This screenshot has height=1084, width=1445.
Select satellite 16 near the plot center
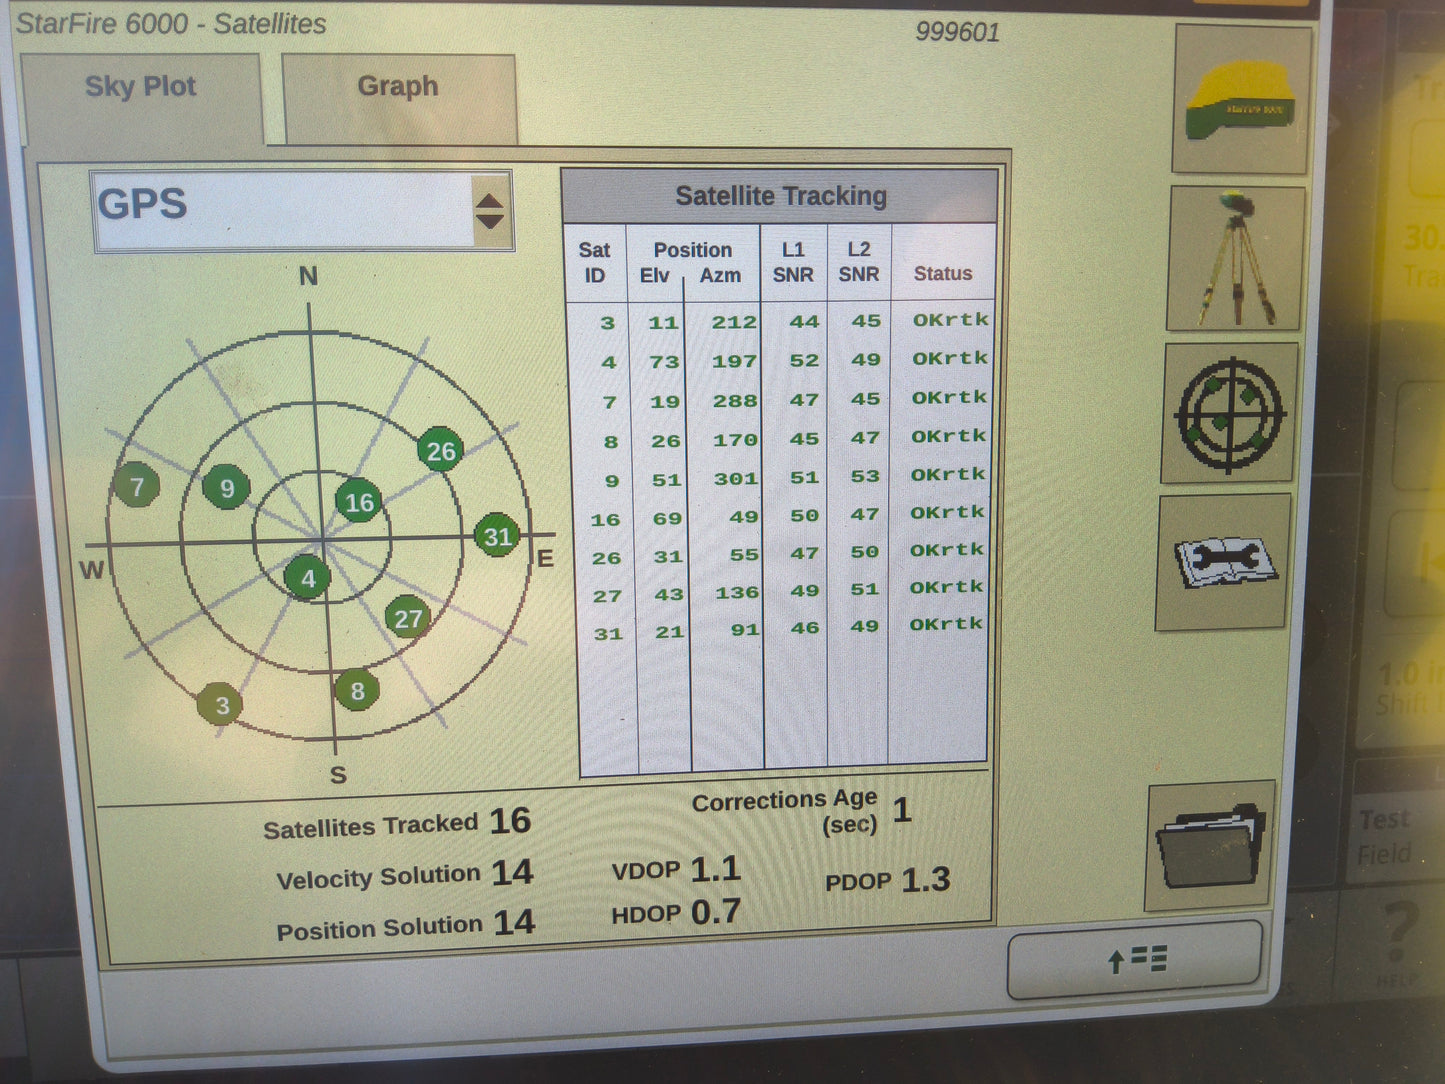tap(359, 503)
